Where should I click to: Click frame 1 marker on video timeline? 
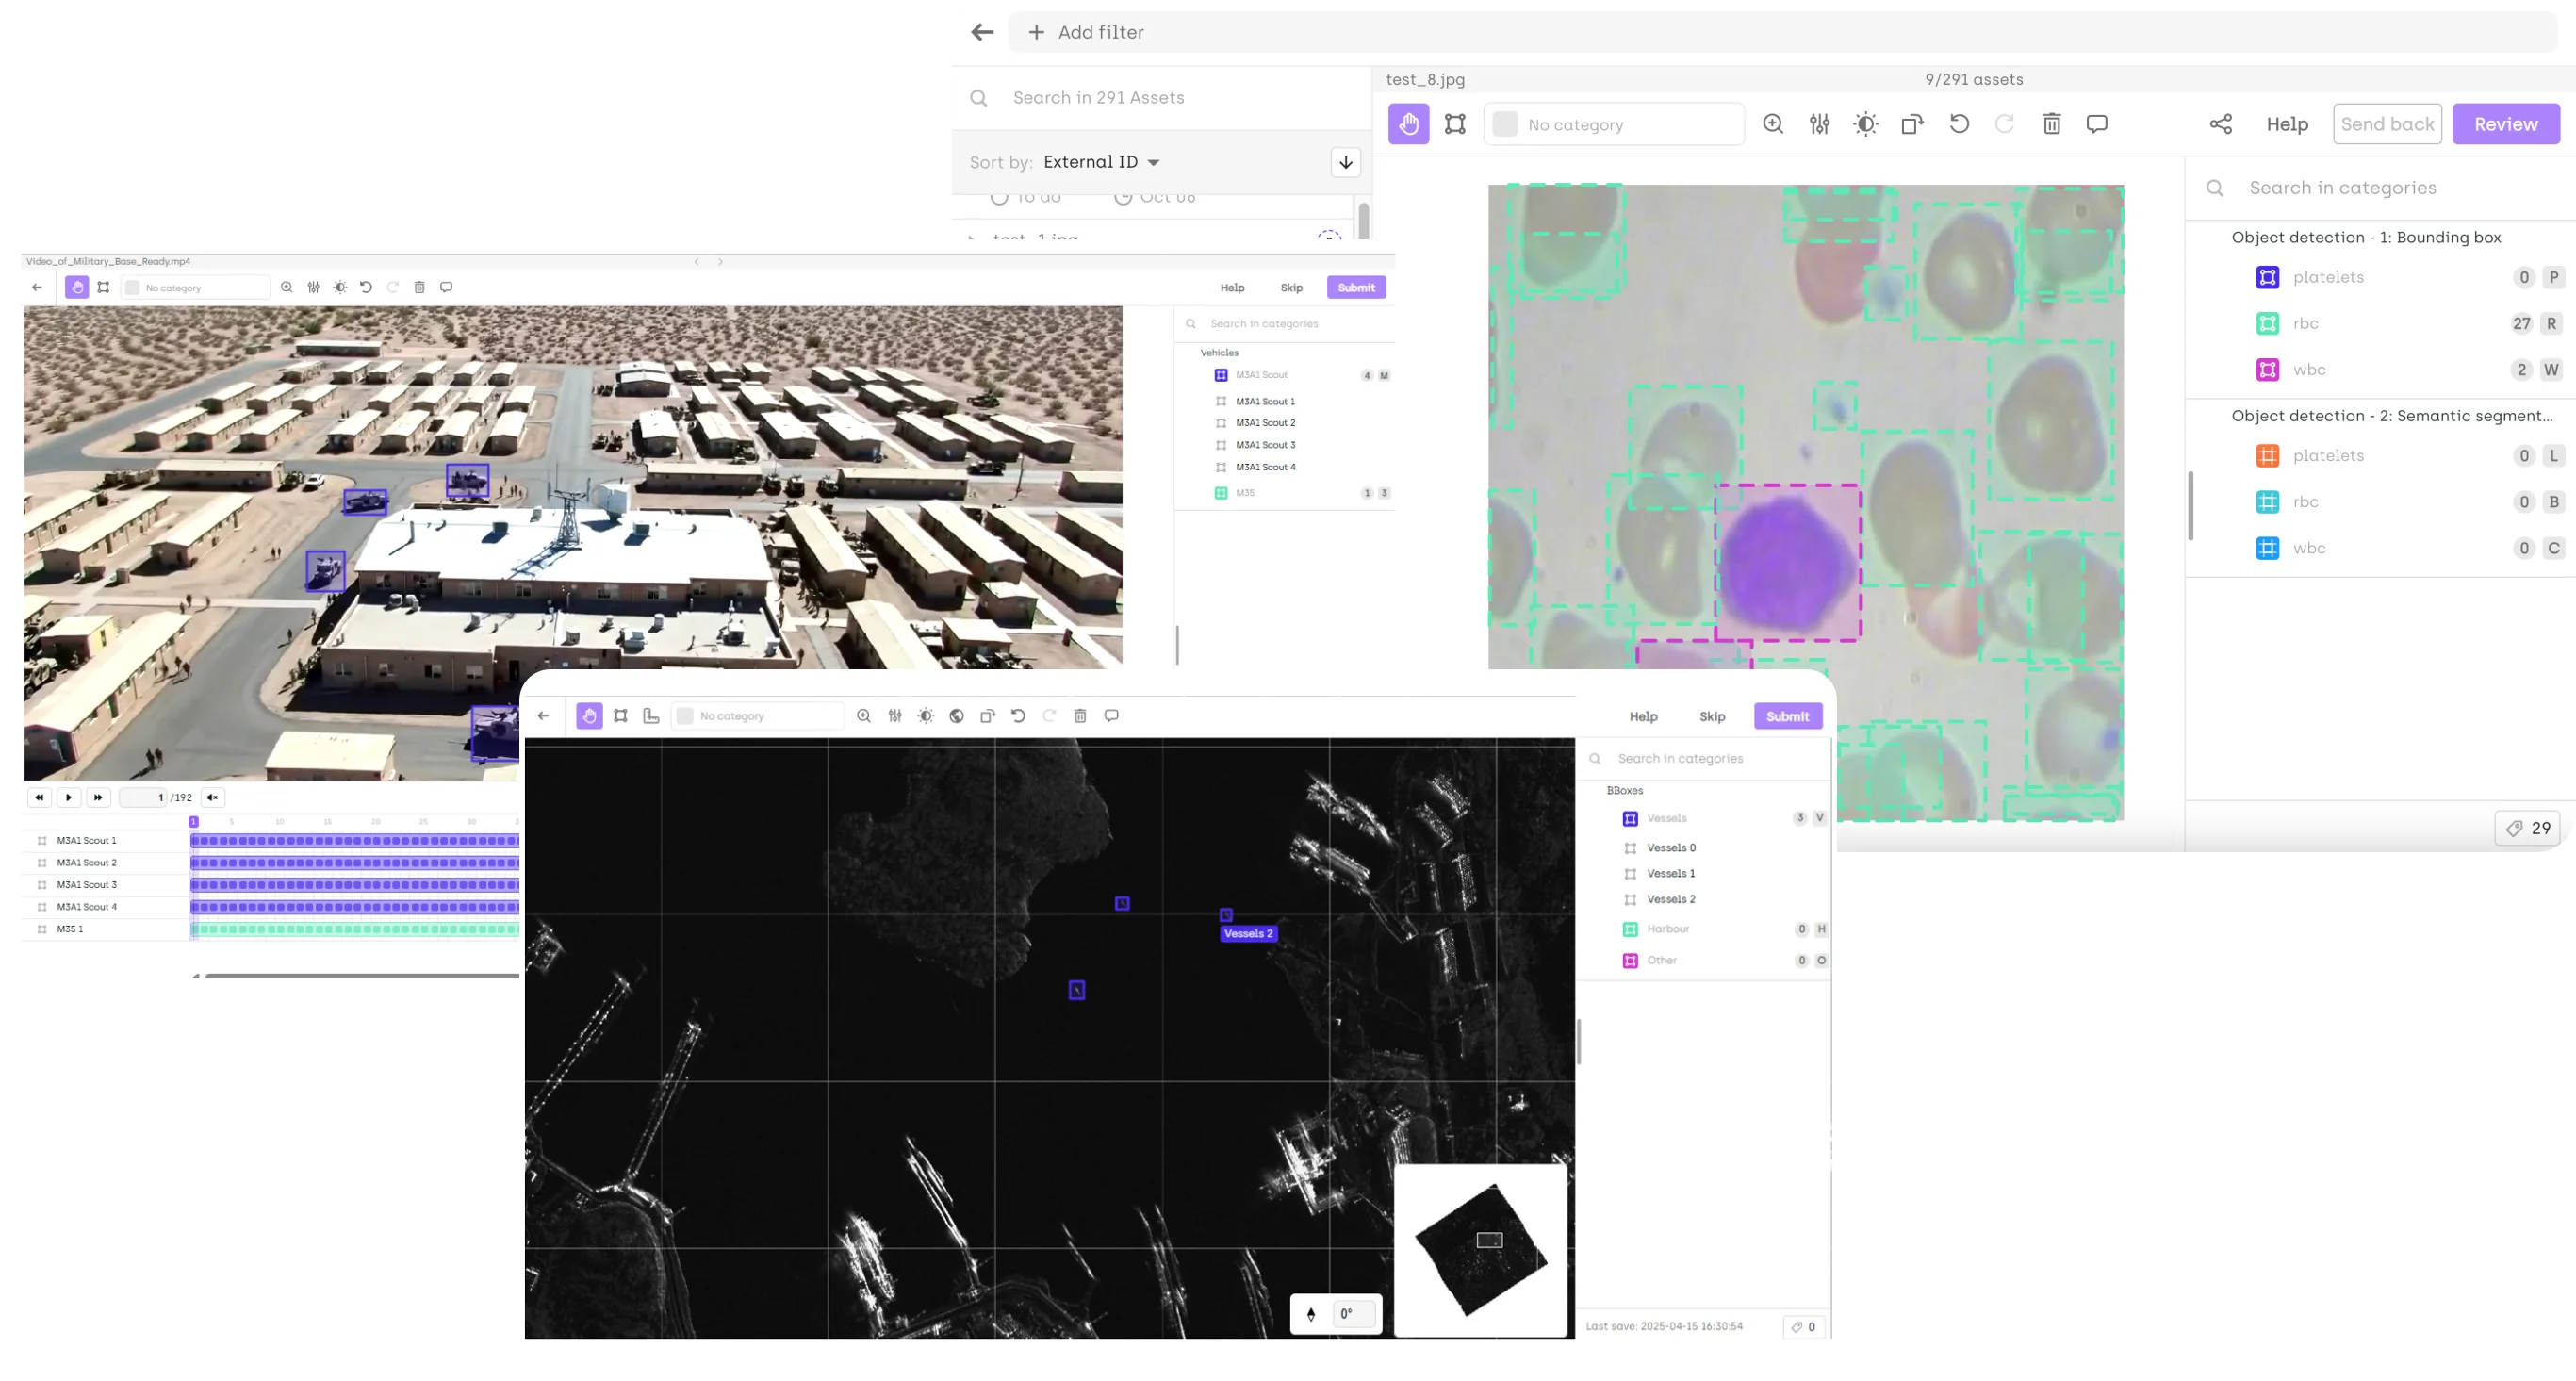(x=193, y=822)
